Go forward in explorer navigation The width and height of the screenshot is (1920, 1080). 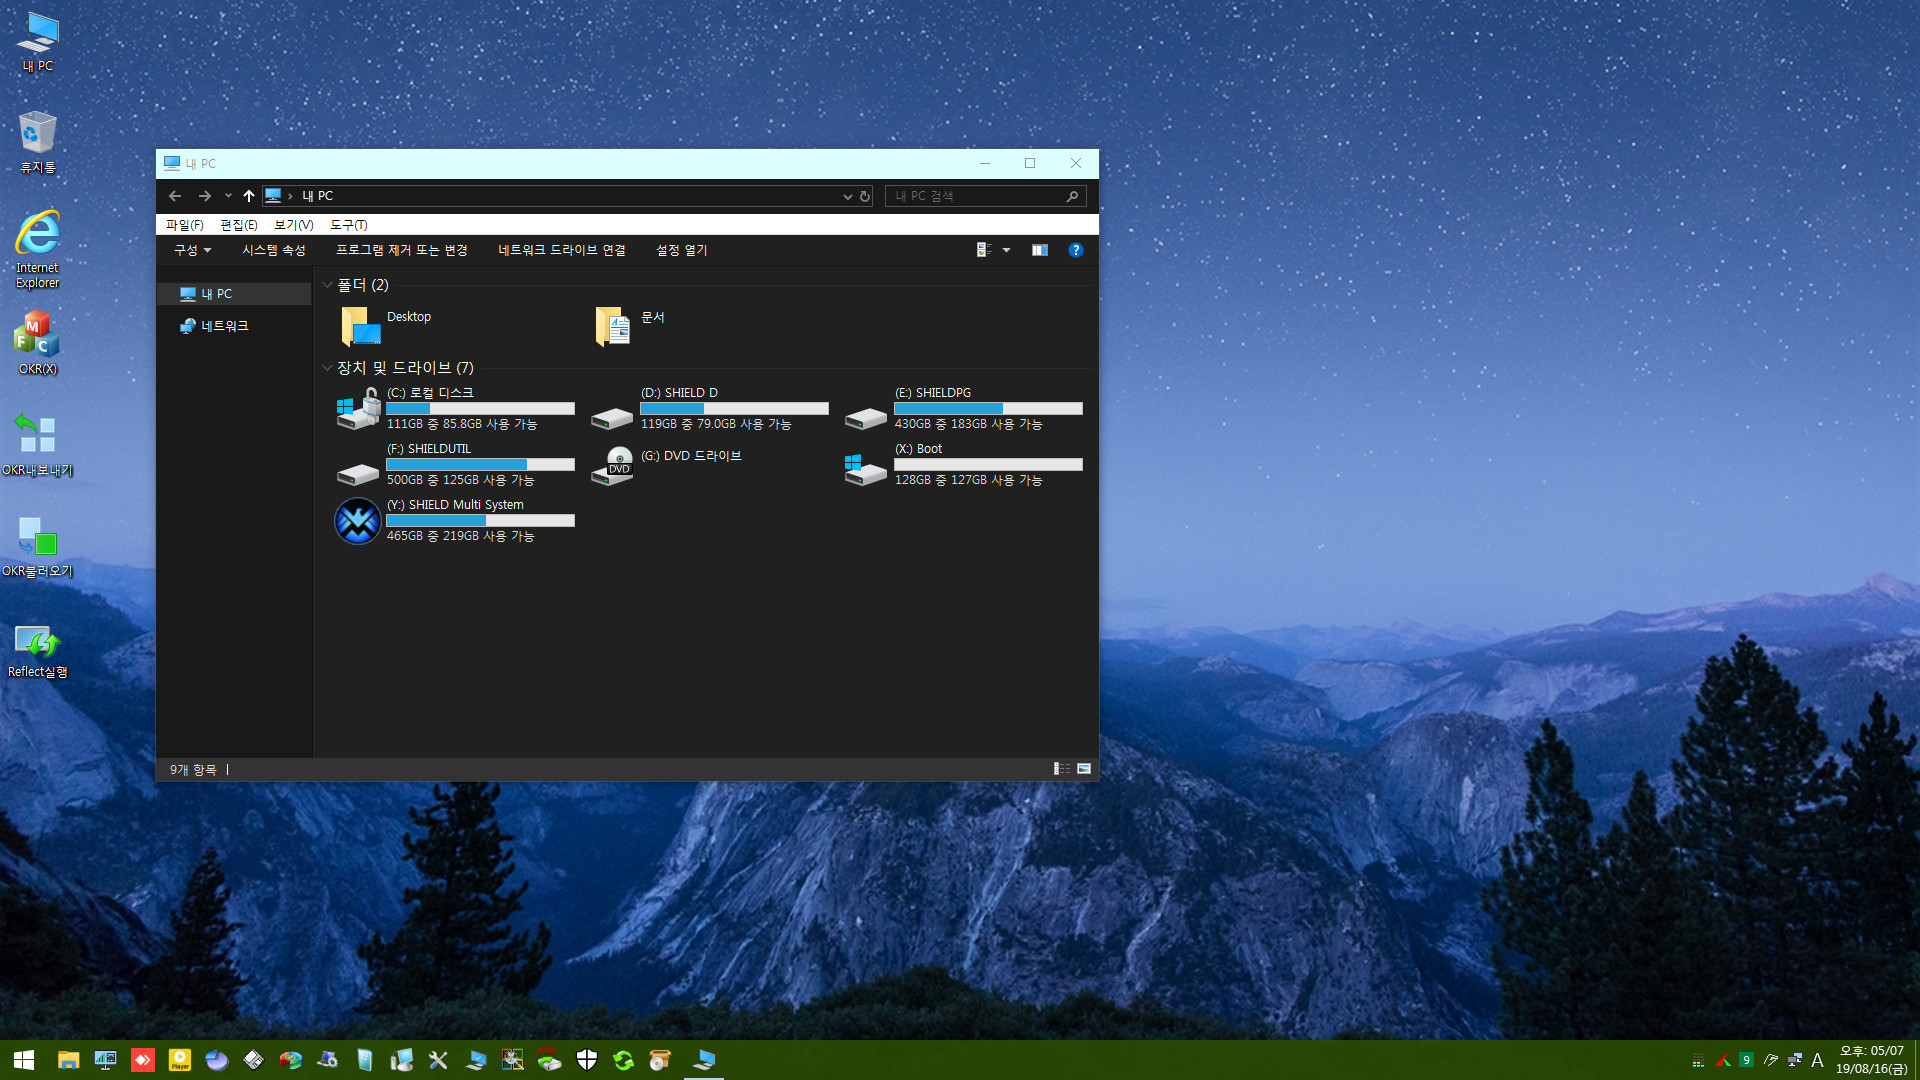pos(204,196)
